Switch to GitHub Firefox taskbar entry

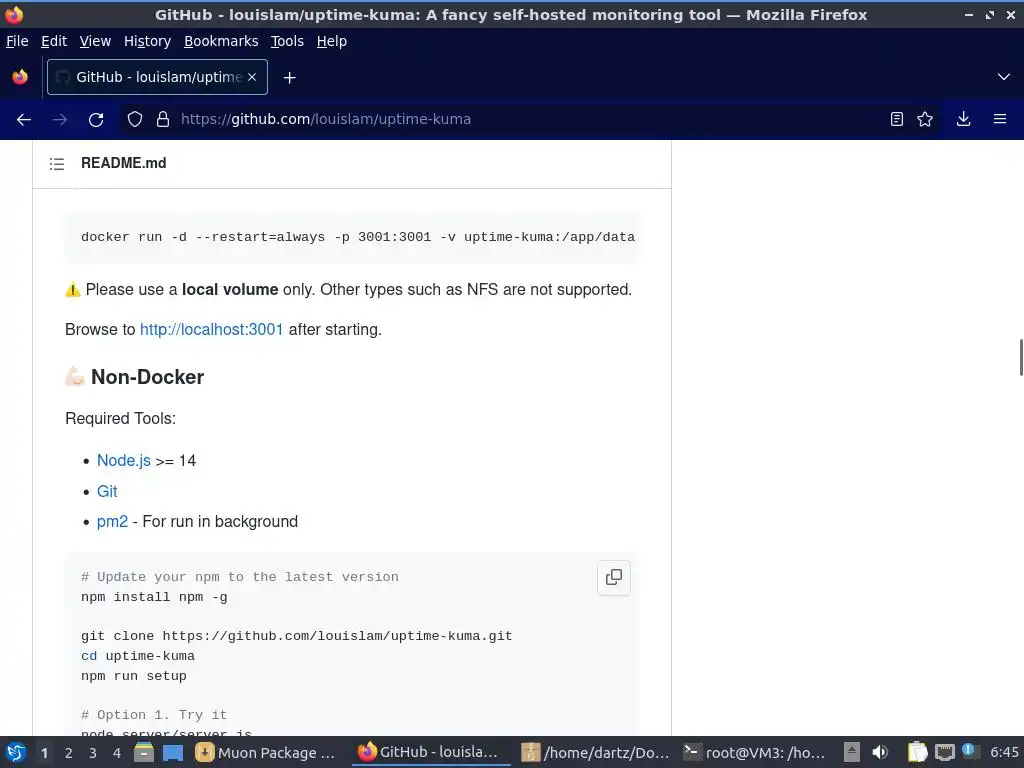[x=431, y=753]
